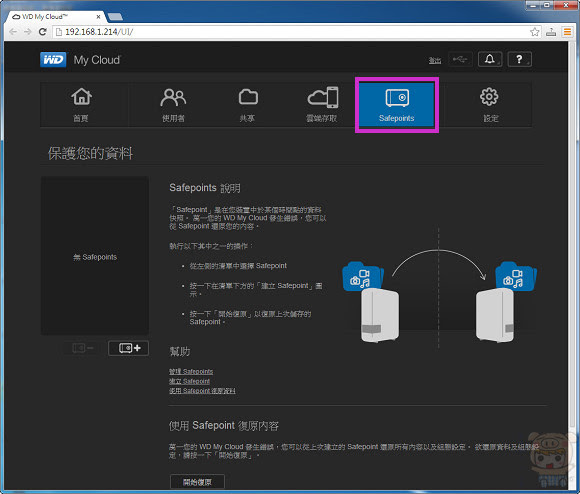
Task: Select the Safepoints tab
Action: (x=397, y=105)
